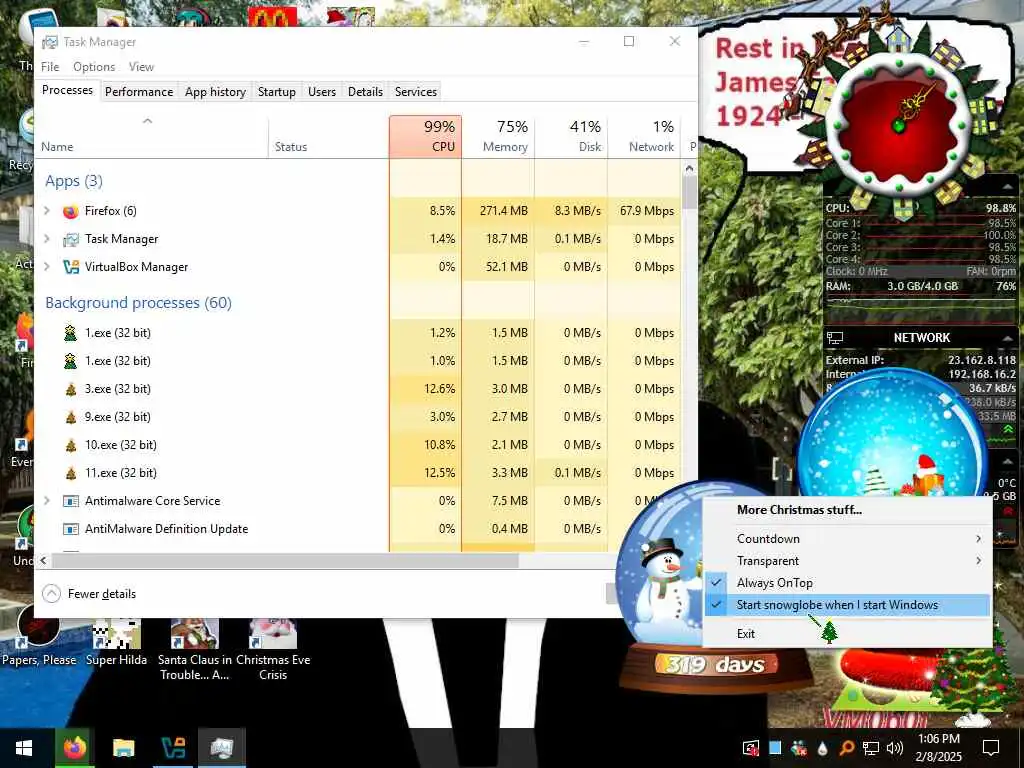Image resolution: width=1024 pixels, height=768 pixels.
Task: Click the VirtualBox Manager process icon
Action: (x=71, y=267)
